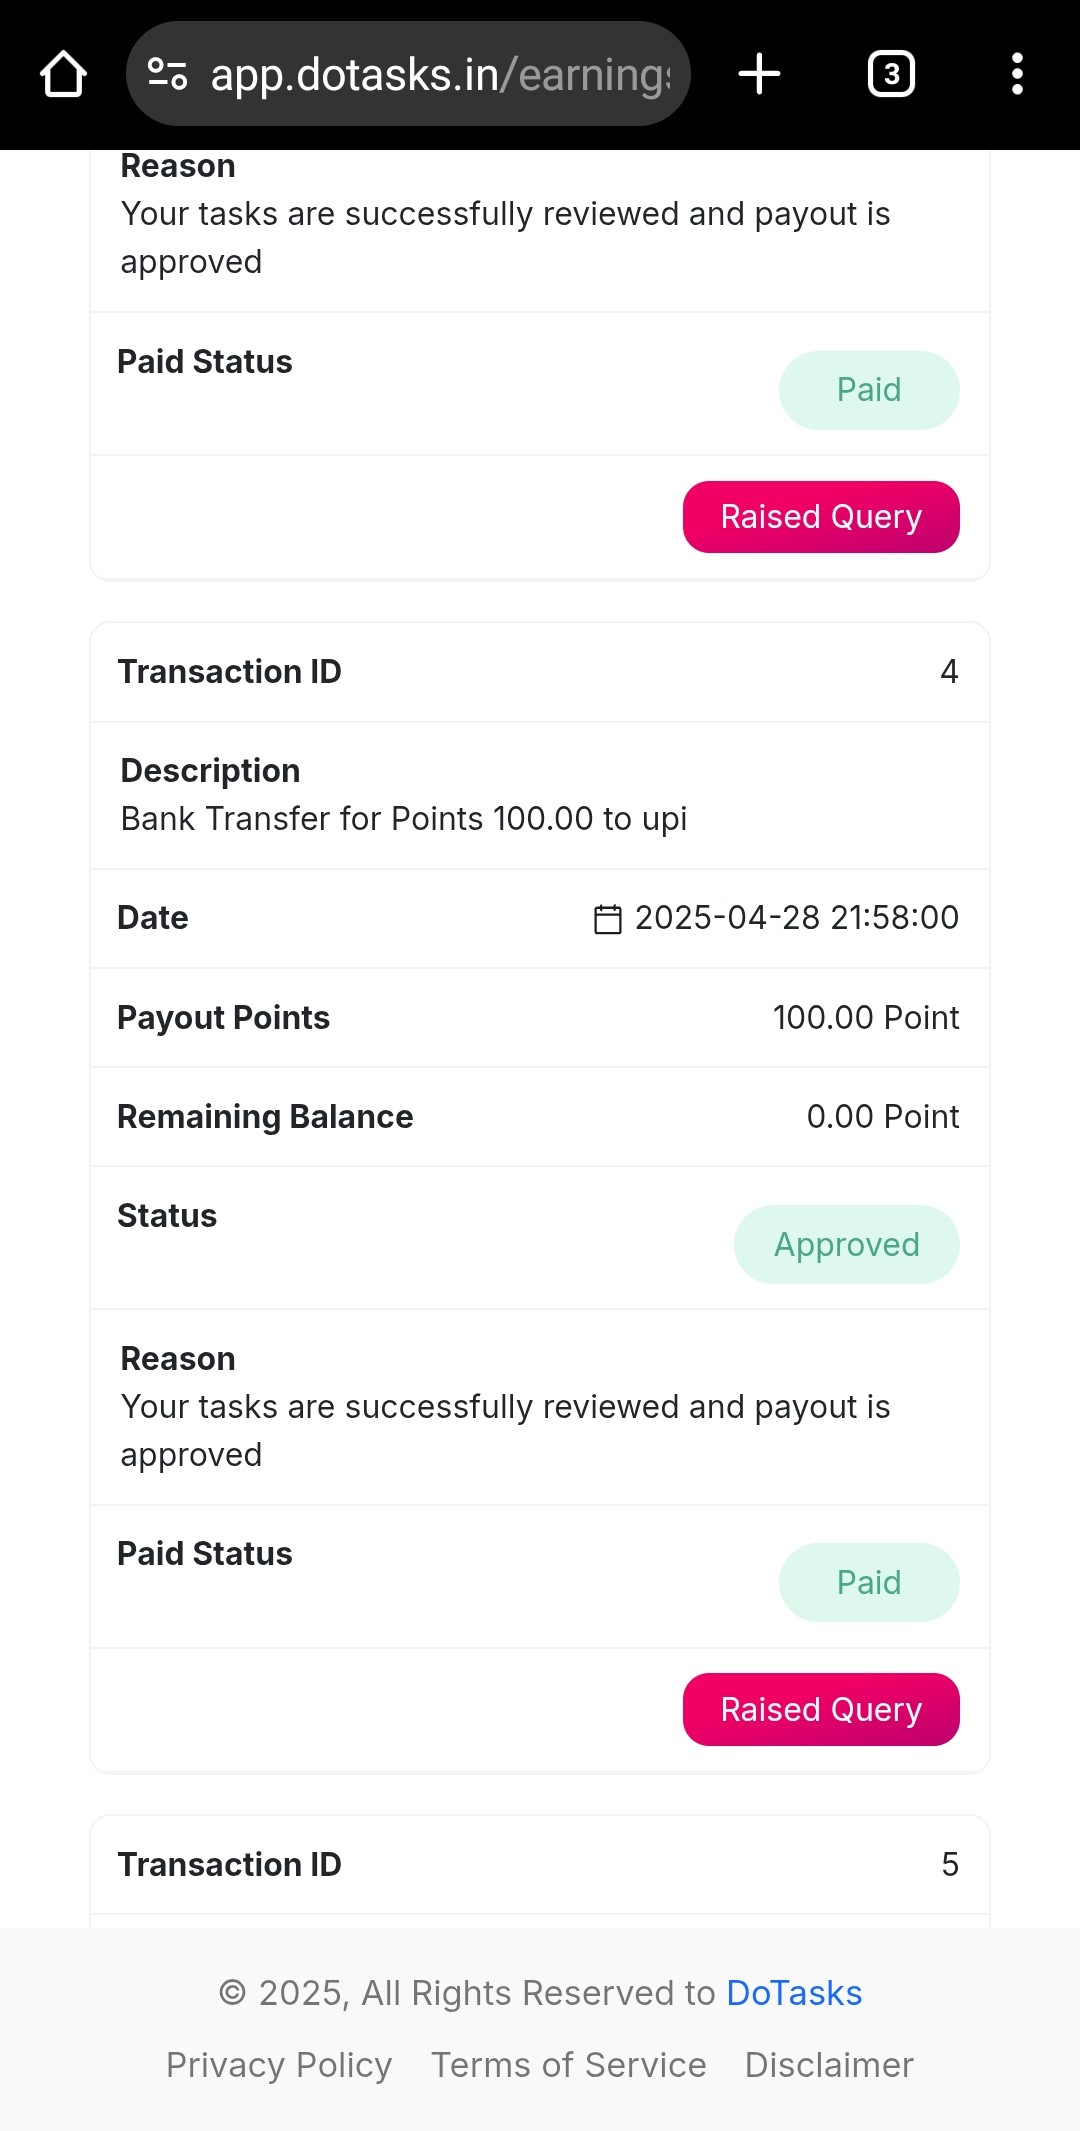Image resolution: width=1080 pixels, height=2131 pixels.
Task: Click the topmost Paid status badge
Action: [869, 390]
